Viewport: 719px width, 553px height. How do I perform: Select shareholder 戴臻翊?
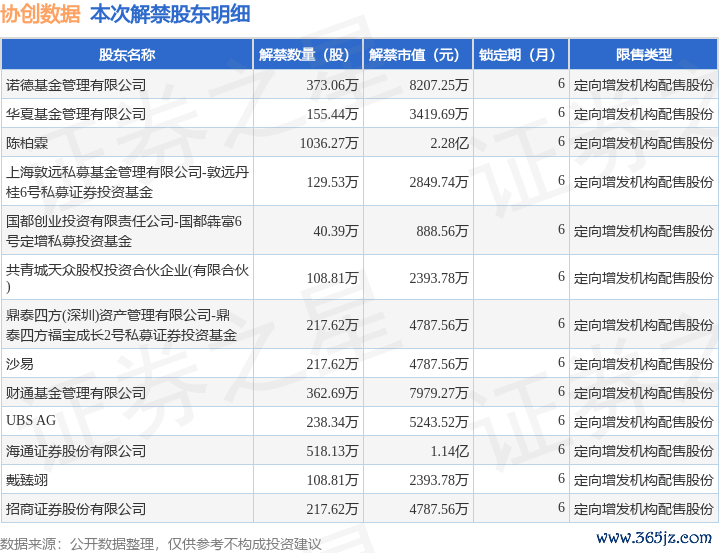tap(27, 480)
